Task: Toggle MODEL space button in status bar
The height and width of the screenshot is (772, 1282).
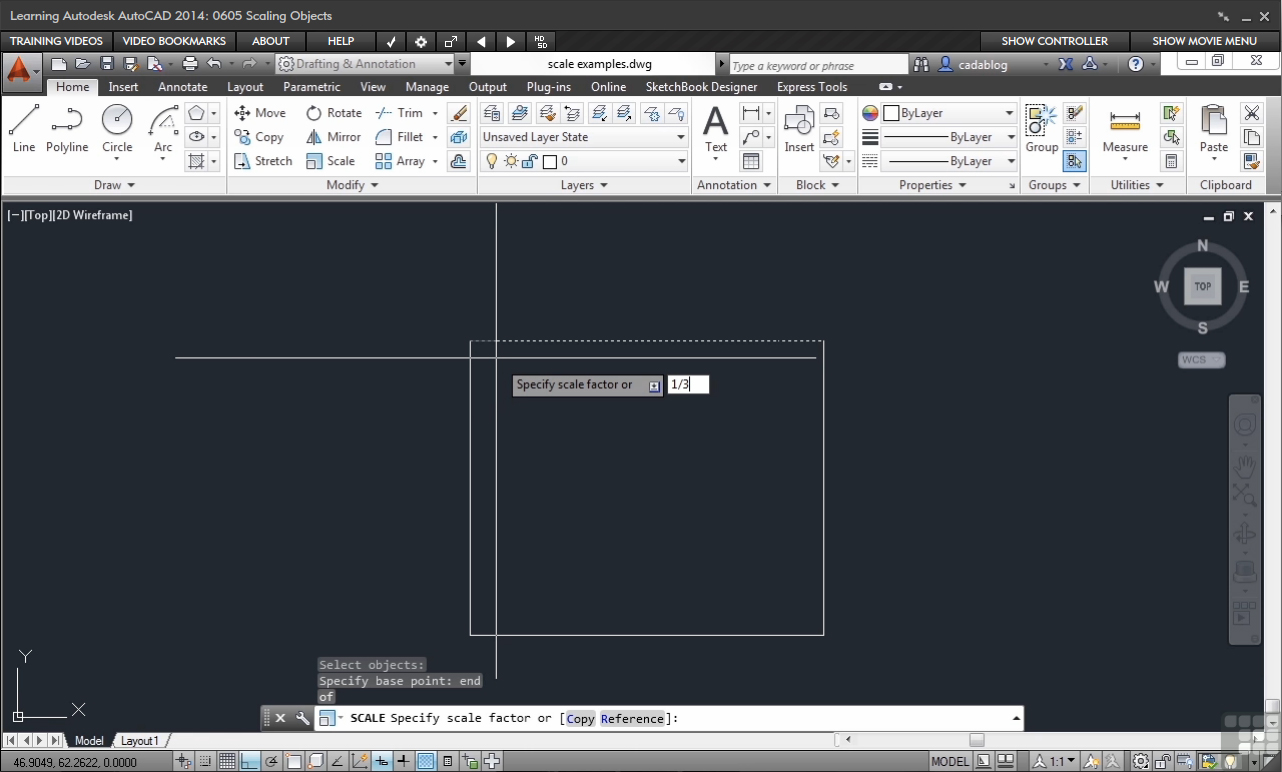Action: click(949, 762)
